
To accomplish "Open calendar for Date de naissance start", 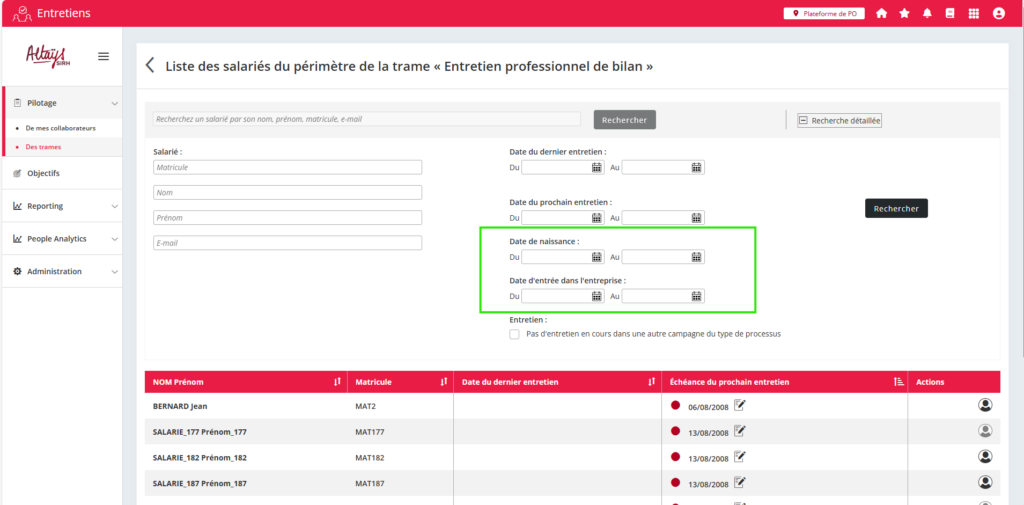I will (x=597, y=257).
